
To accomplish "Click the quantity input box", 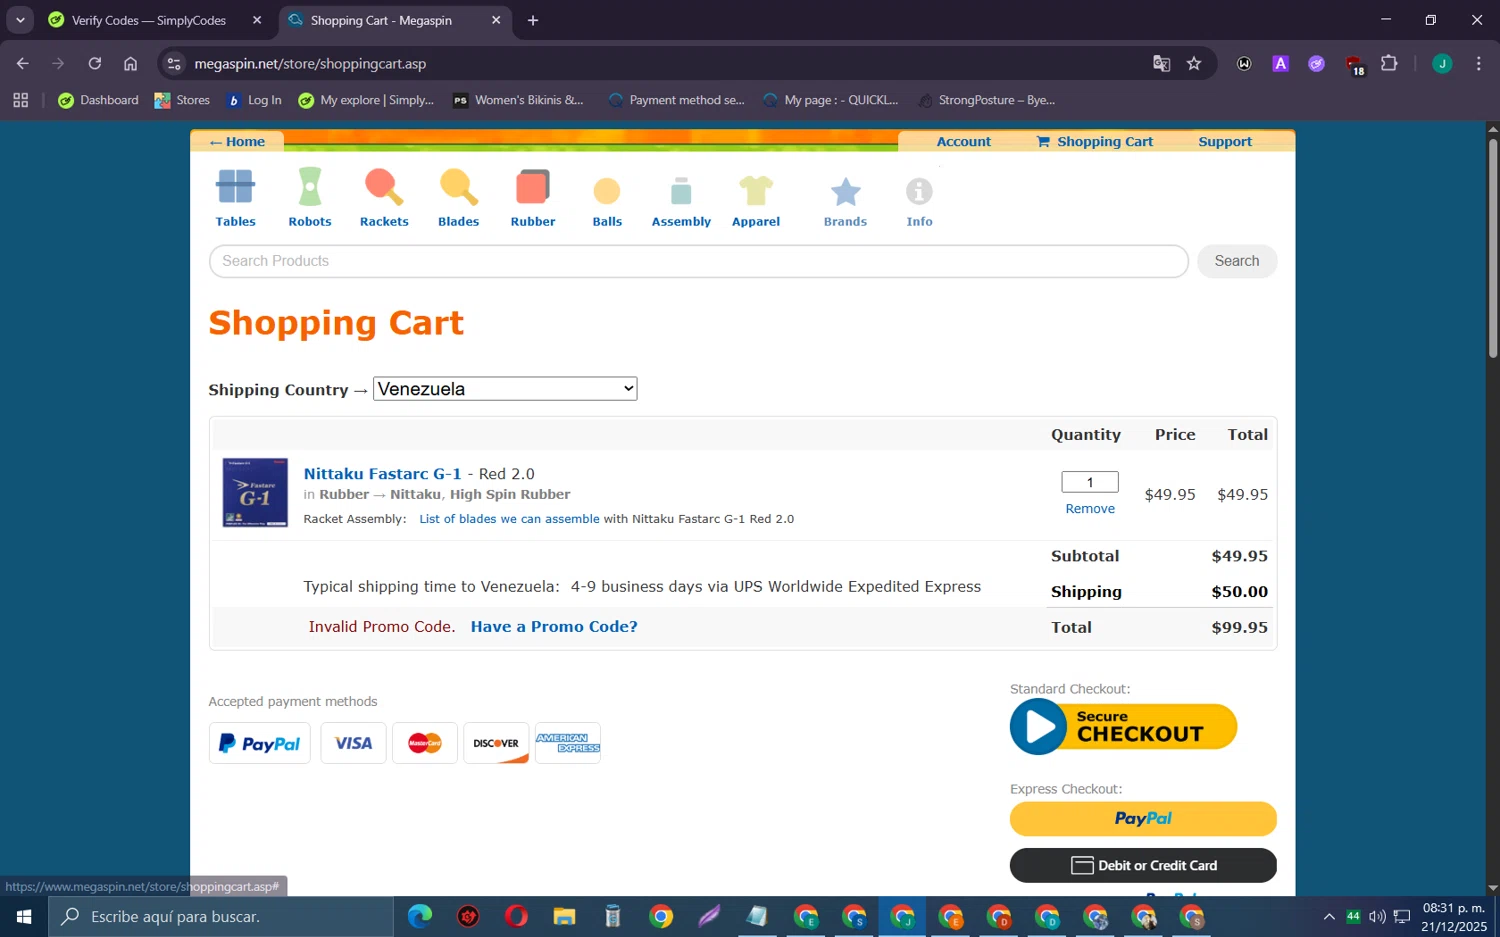I will tap(1090, 482).
